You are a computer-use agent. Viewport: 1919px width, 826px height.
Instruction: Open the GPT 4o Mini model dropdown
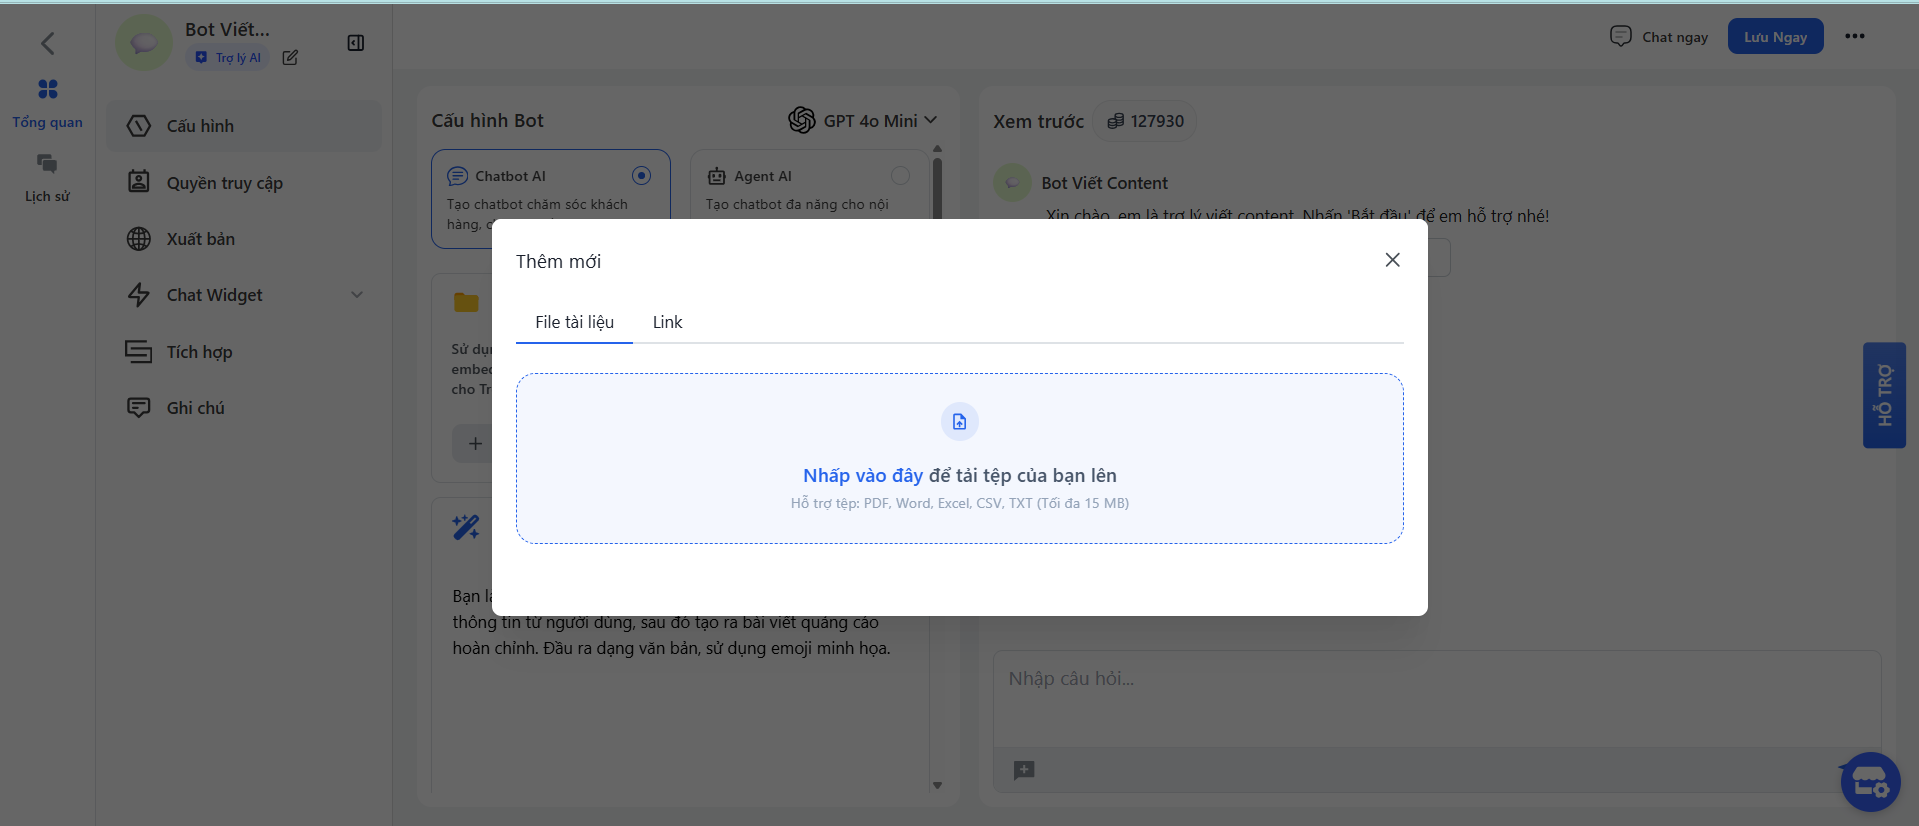(863, 121)
